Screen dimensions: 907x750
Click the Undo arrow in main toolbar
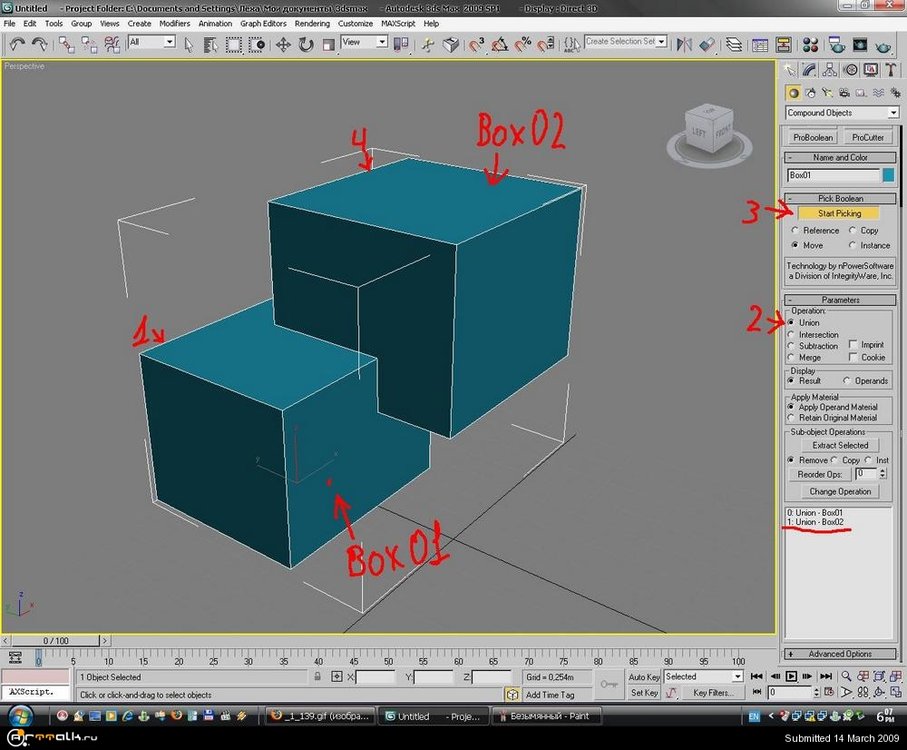pos(17,45)
